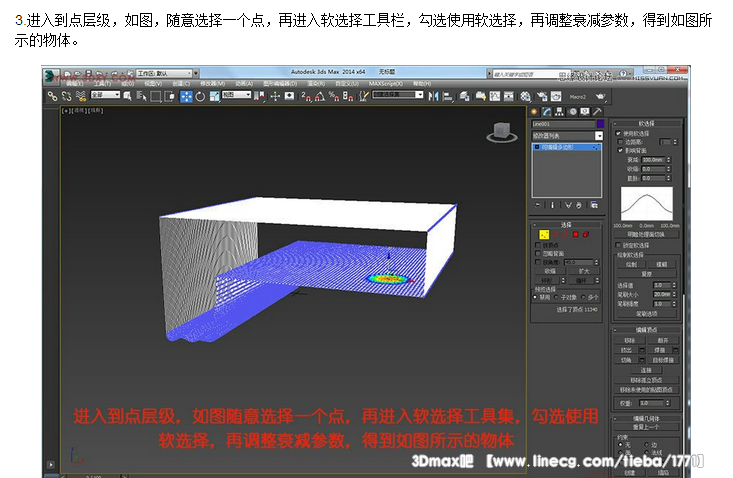Open the reference coordinate system dropdown
Screen dimensions: 733x478
point(237,95)
